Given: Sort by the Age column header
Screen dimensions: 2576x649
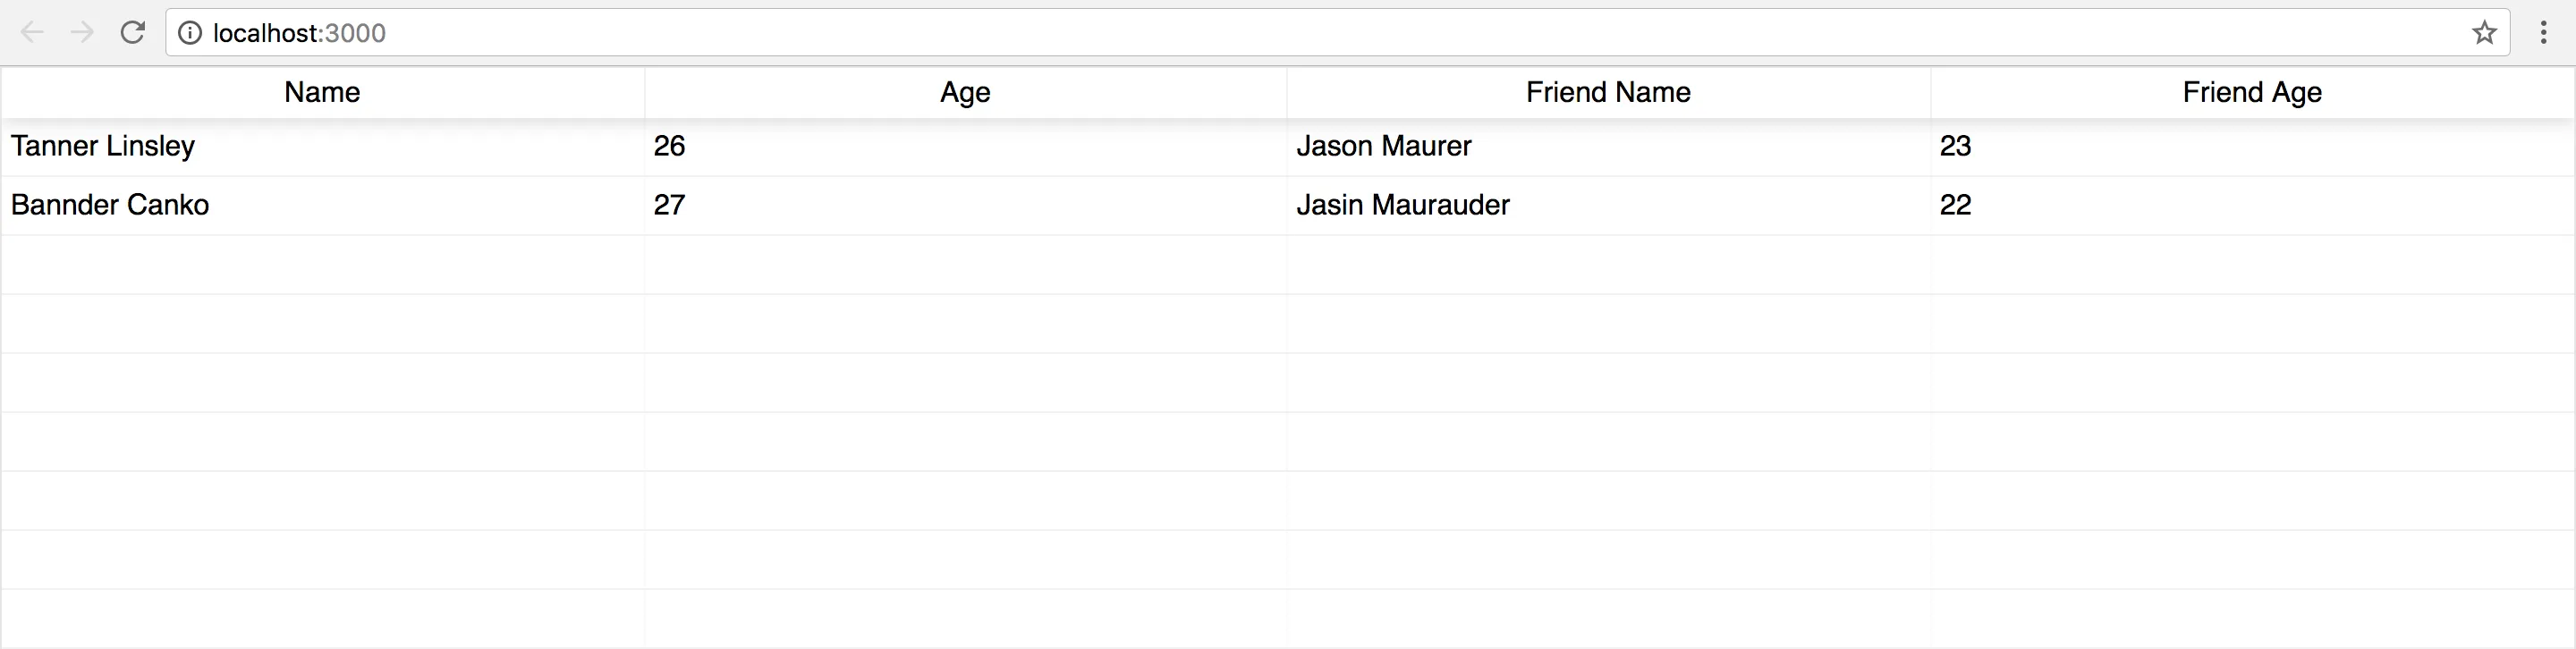Looking at the screenshot, I should point(965,92).
